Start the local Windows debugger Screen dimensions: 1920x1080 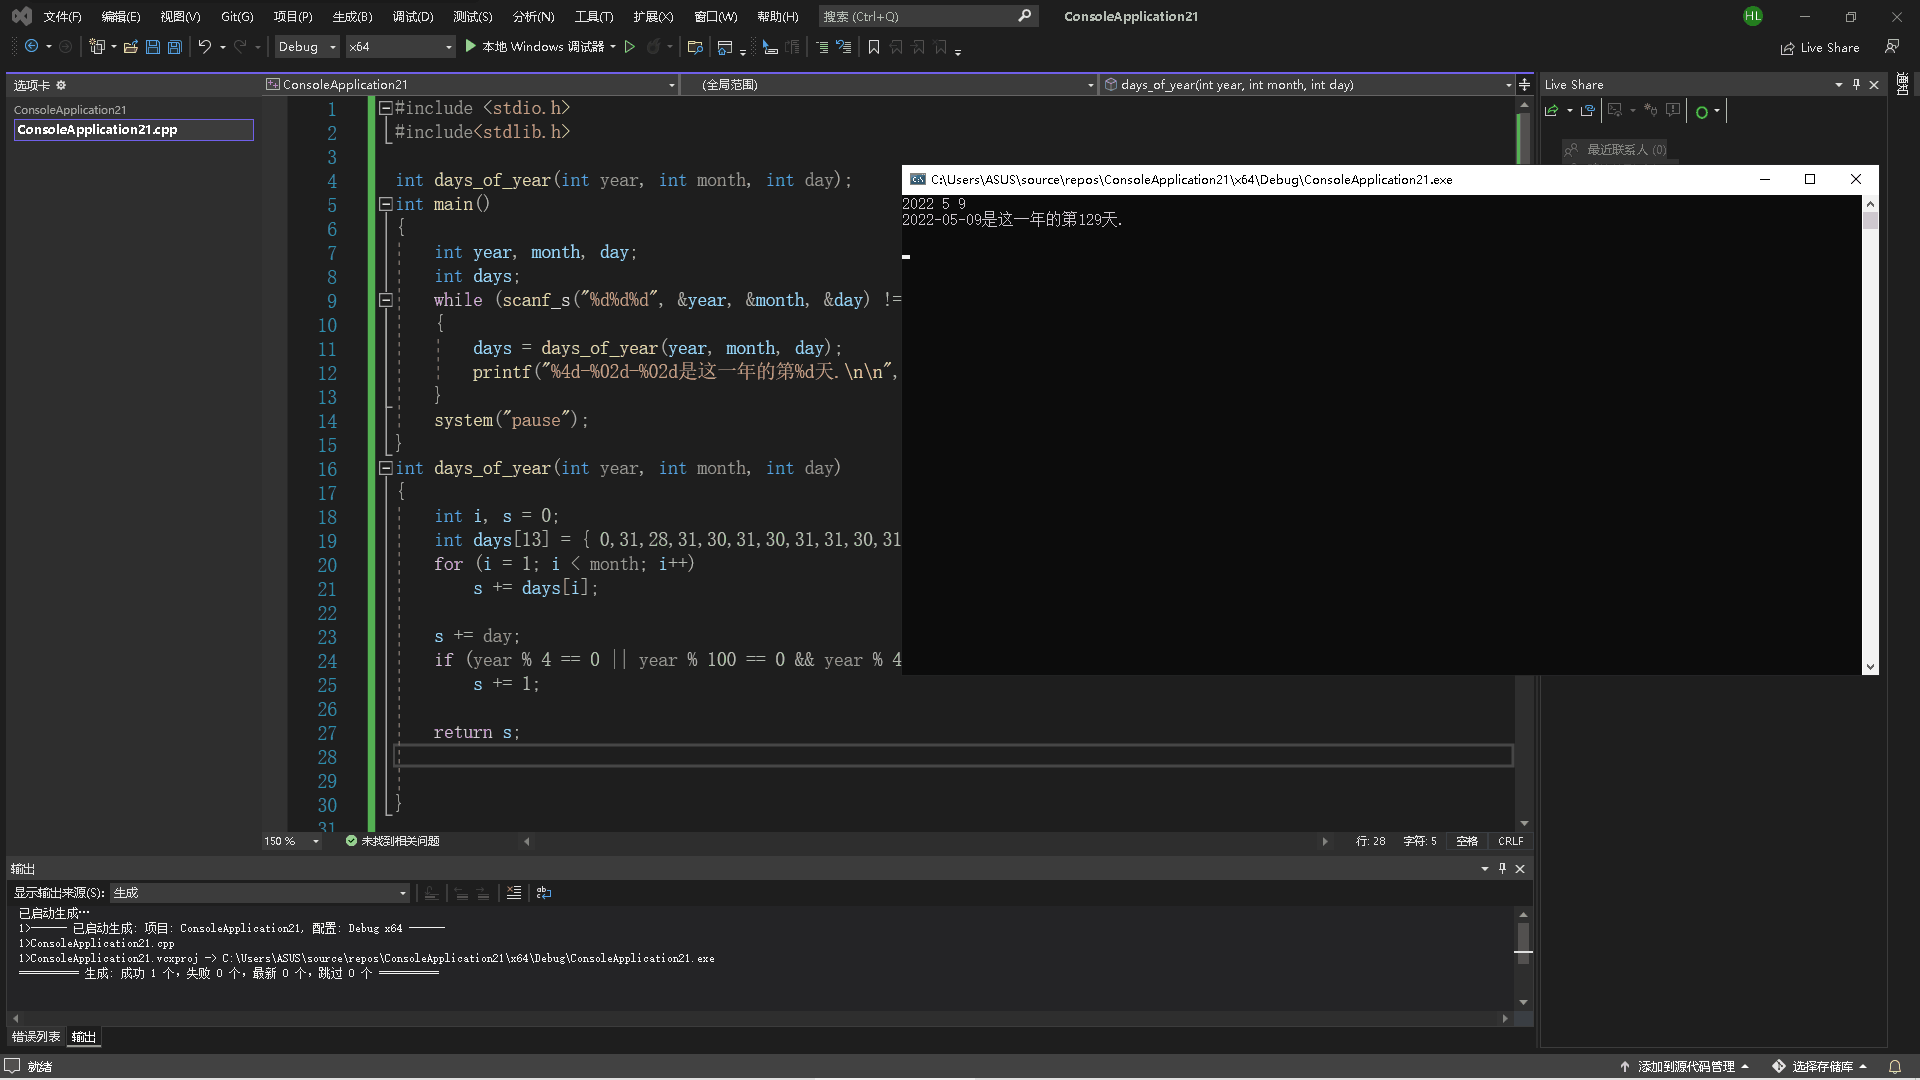pyautogui.click(x=535, y=47)
